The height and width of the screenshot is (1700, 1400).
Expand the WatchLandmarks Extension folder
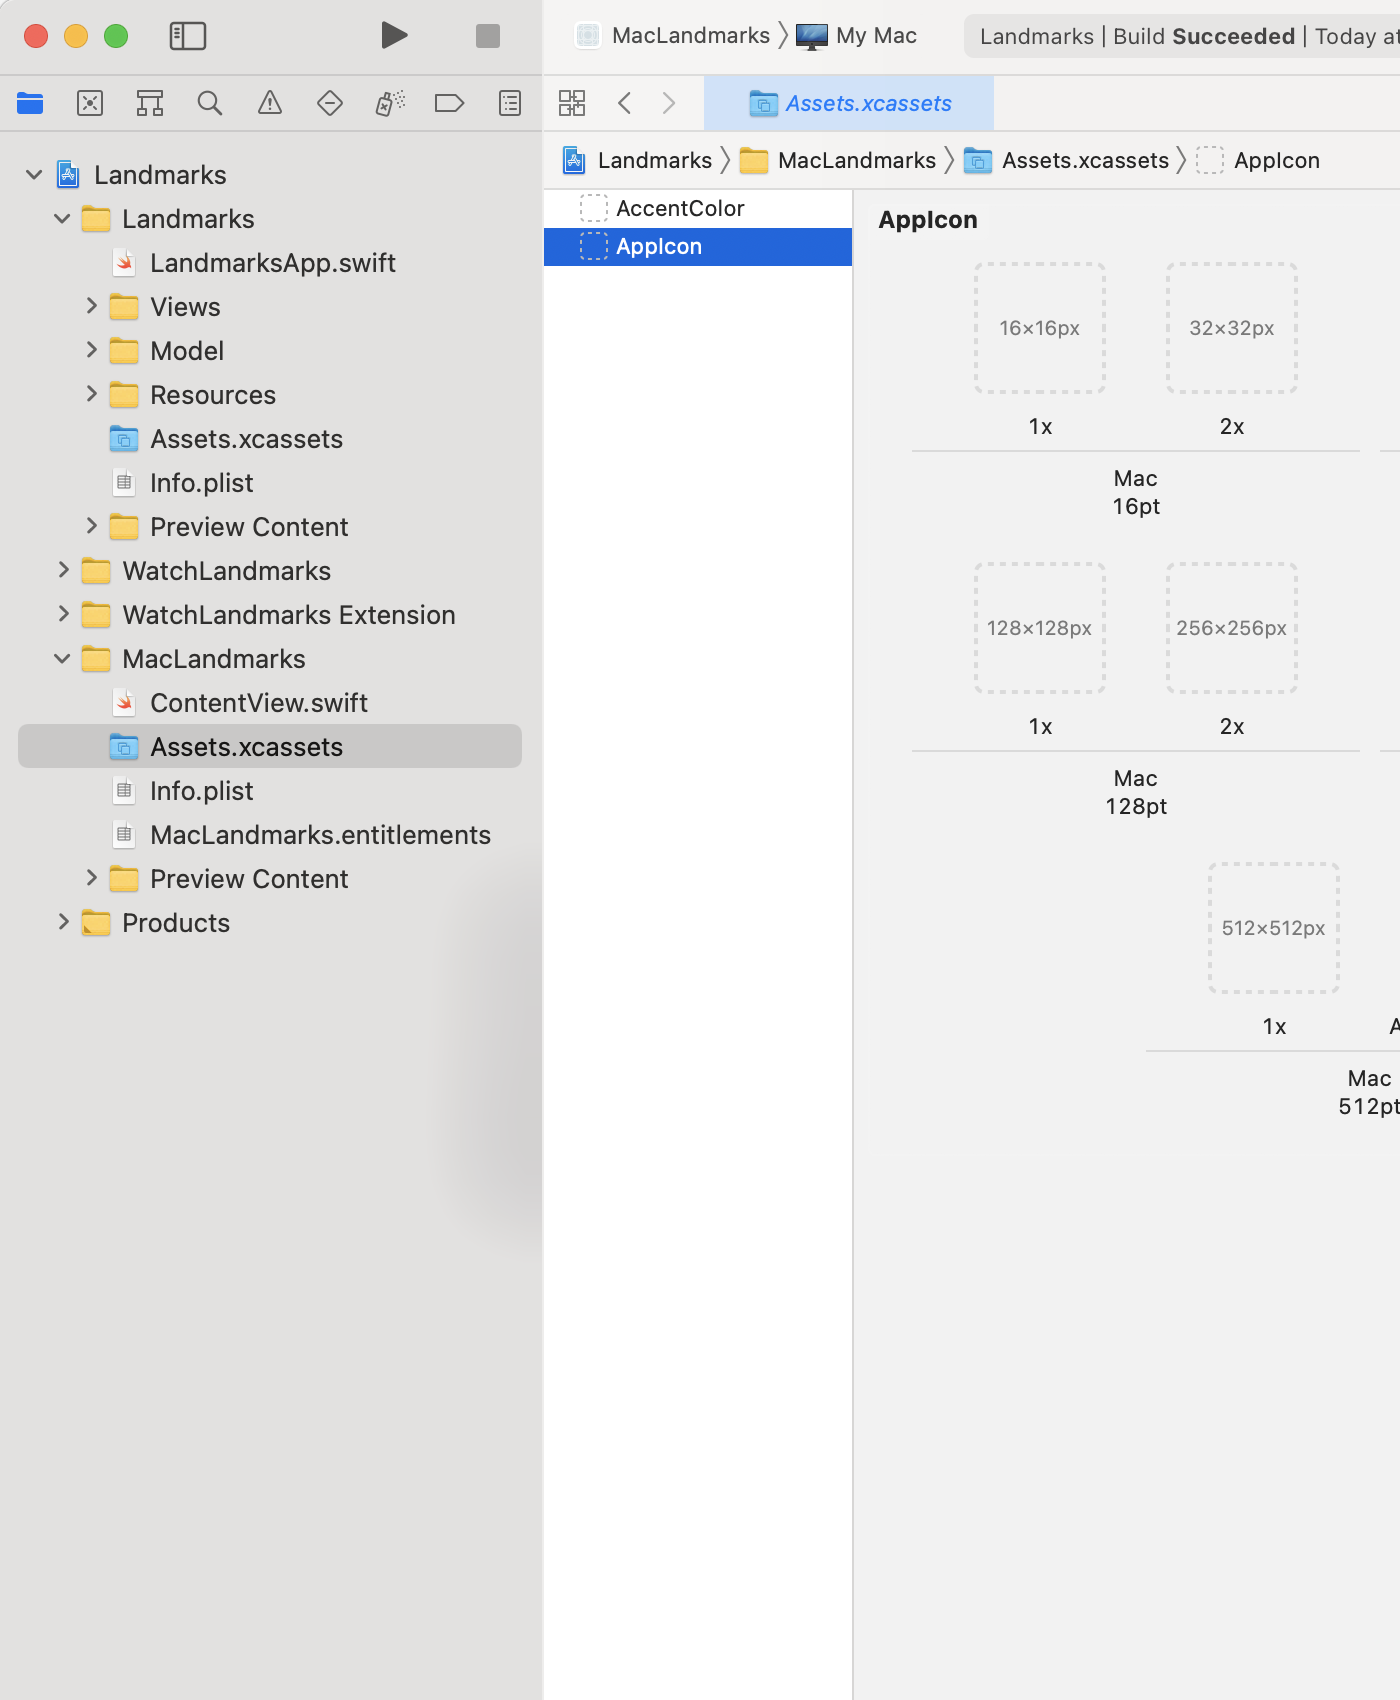coord(64,614)
